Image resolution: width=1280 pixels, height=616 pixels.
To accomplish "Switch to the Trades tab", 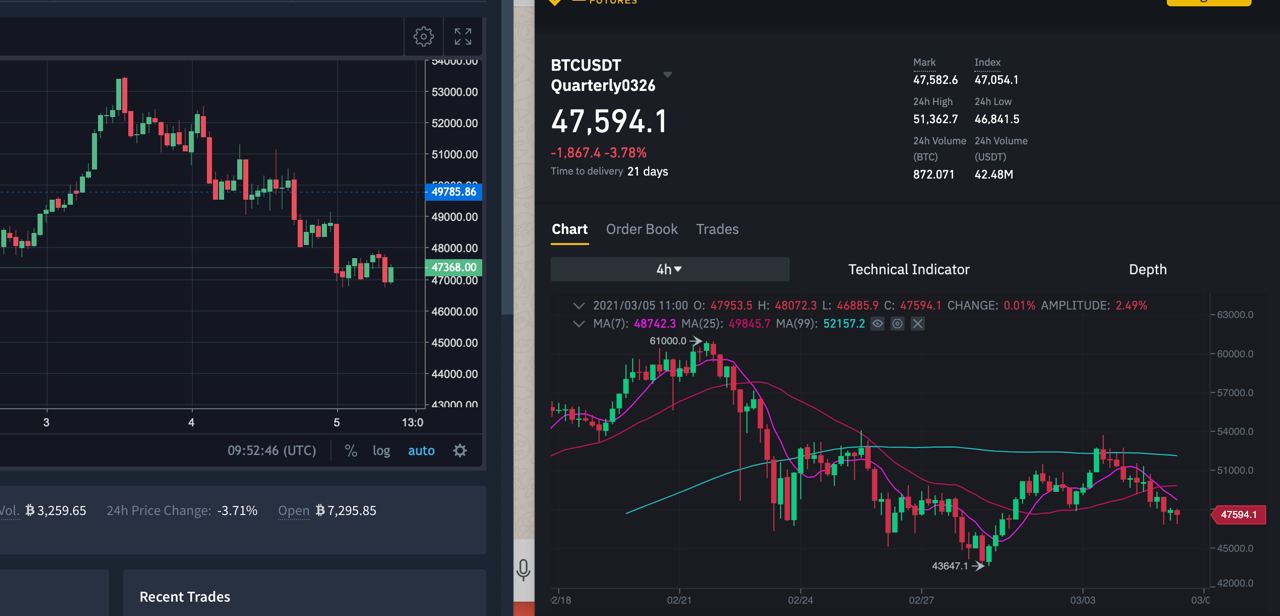I will click(717, 230).
